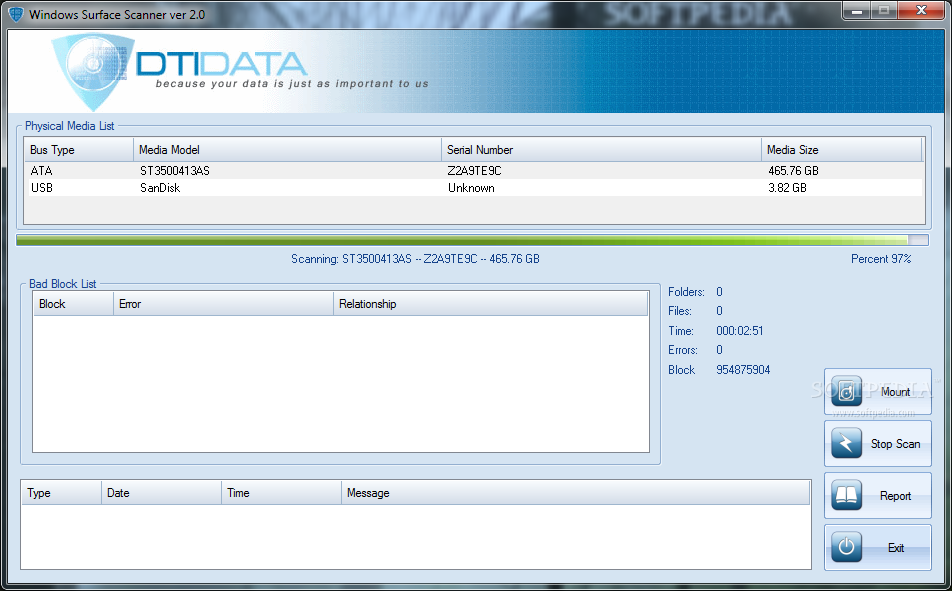Click the Folders count label
Screen dimensions: 952x591
click(686, 292)
